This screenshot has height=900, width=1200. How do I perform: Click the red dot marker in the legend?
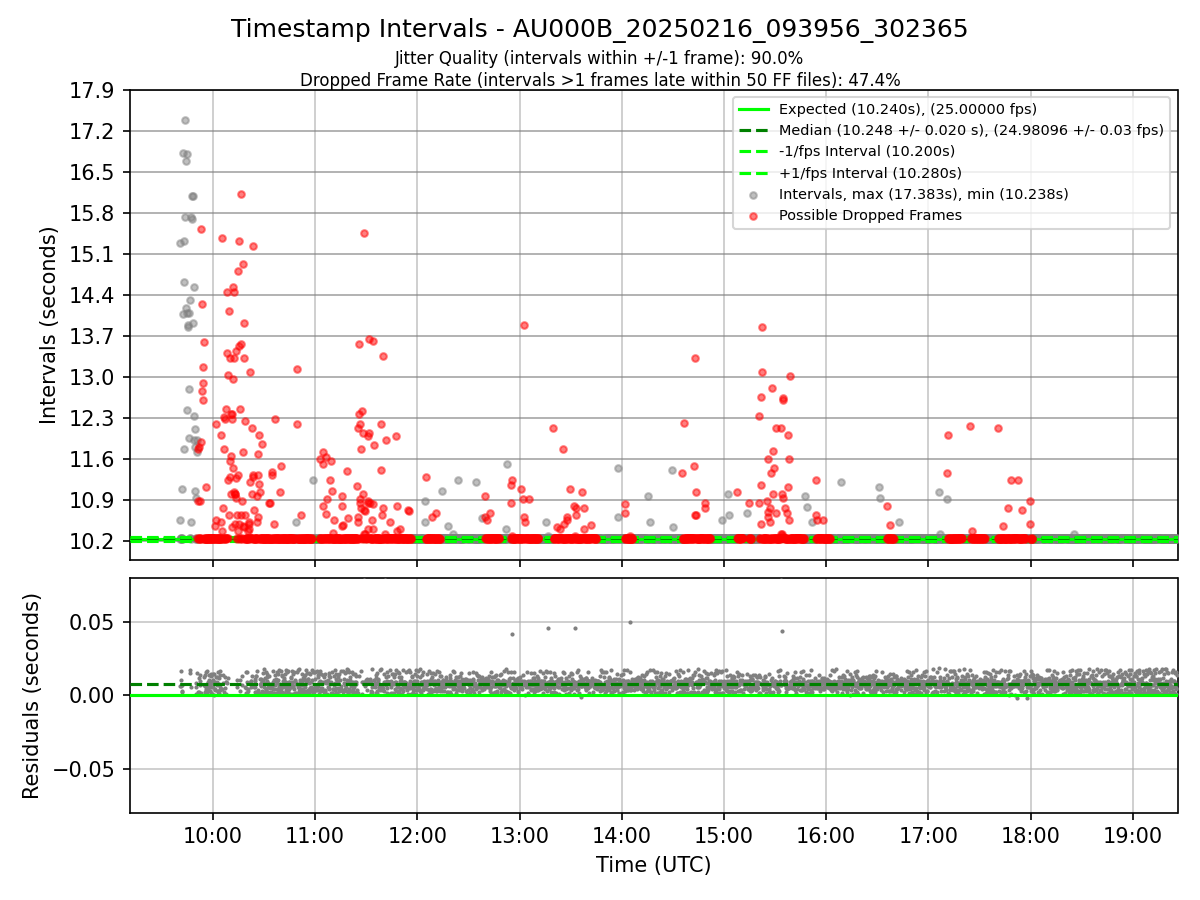click(753, 216)
